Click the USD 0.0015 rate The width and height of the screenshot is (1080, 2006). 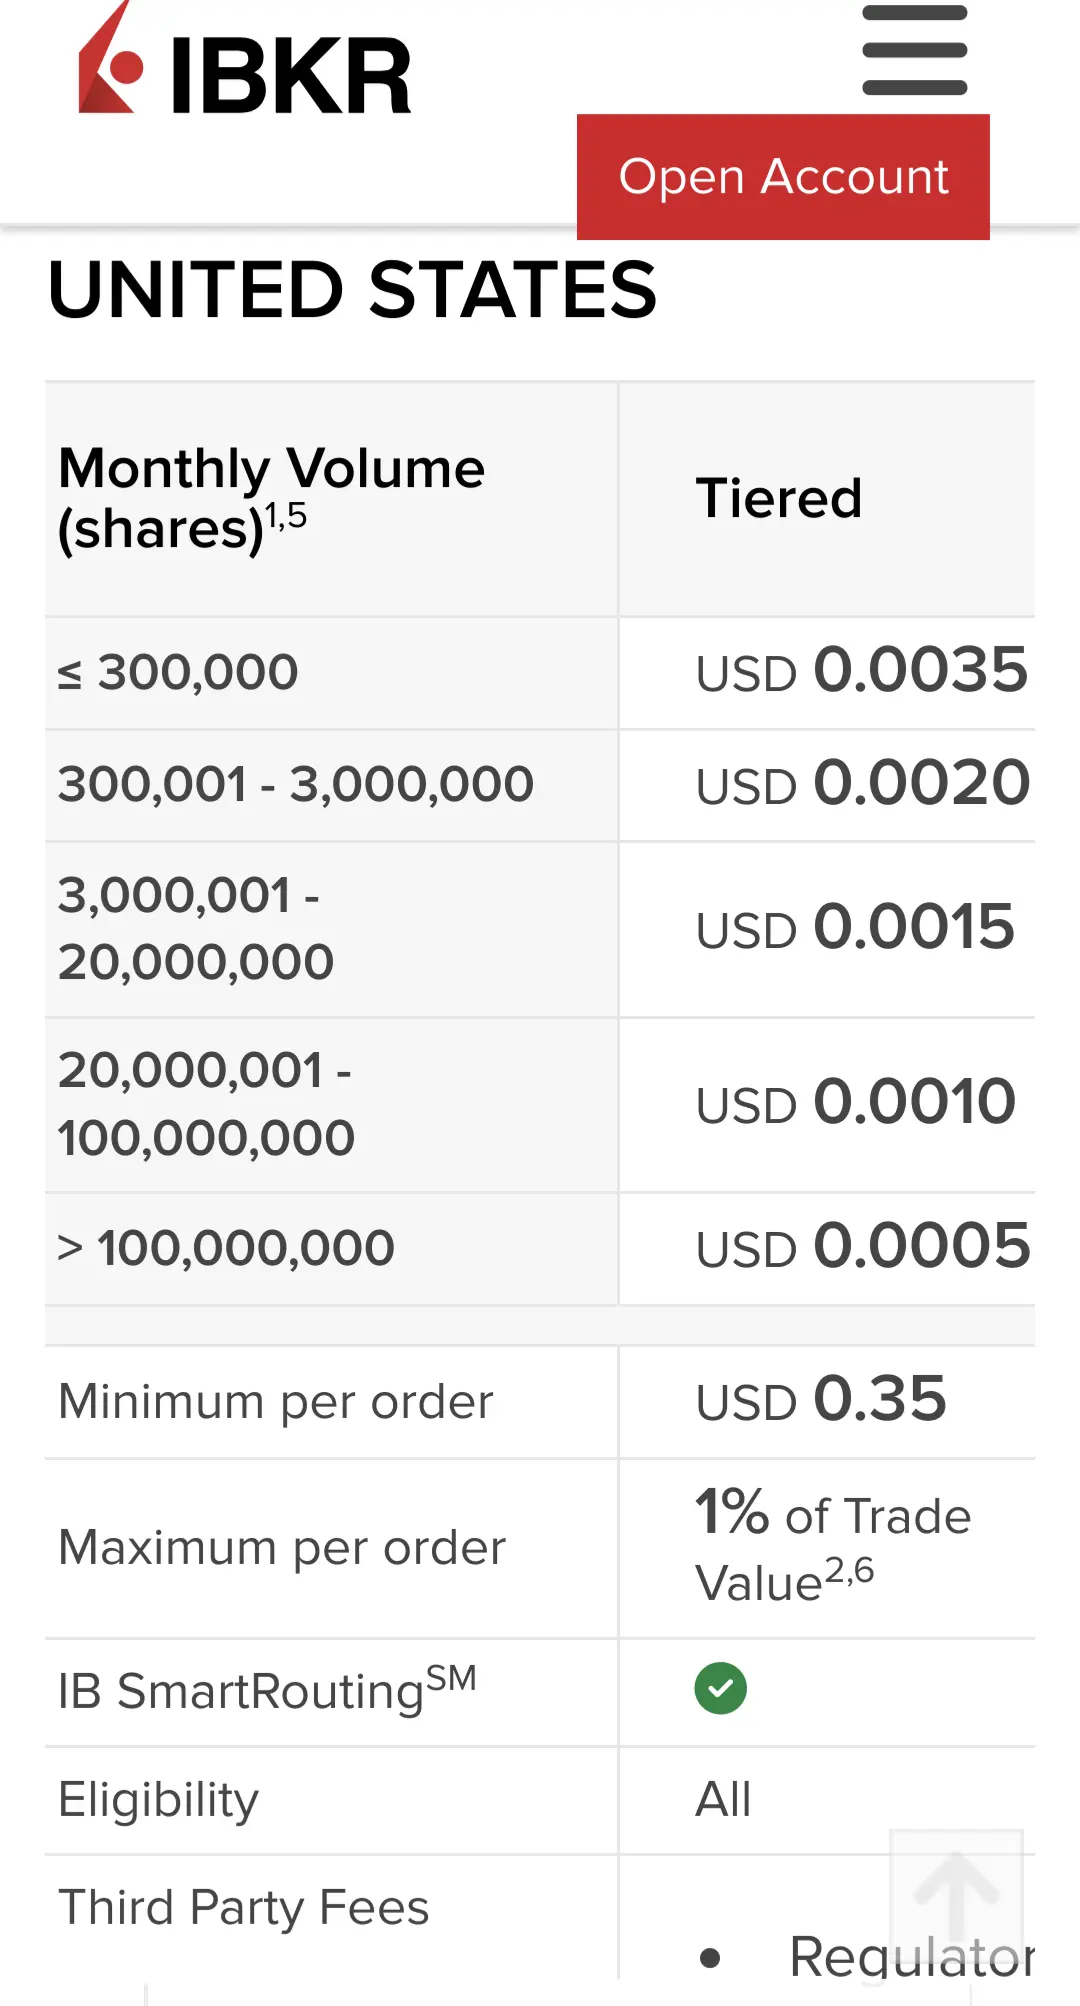coord(855,927)
